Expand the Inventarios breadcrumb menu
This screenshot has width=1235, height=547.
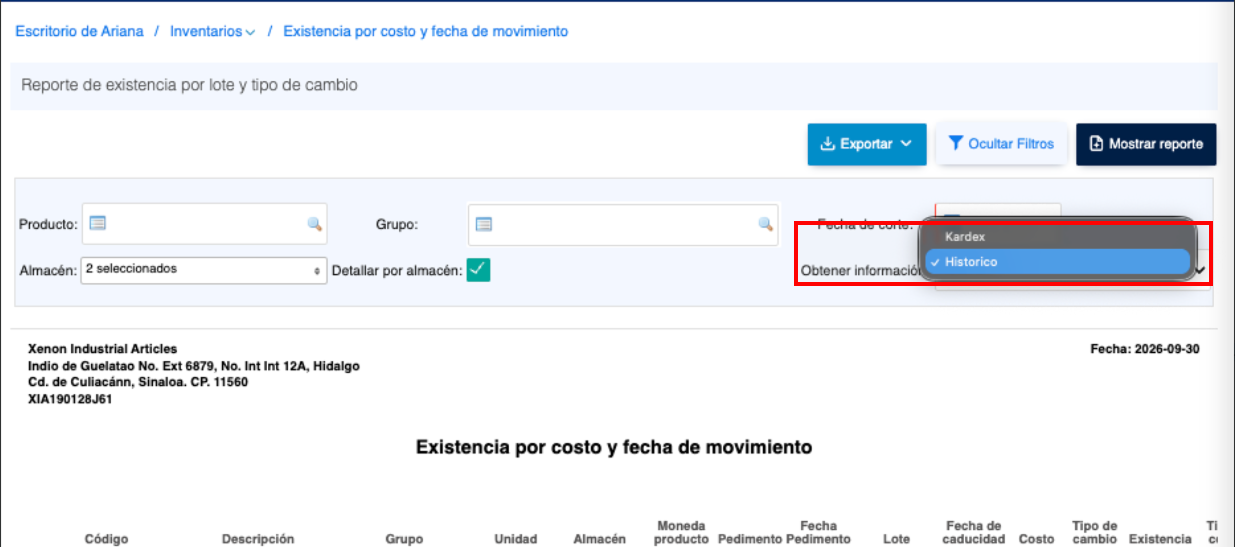click(212, 32)
